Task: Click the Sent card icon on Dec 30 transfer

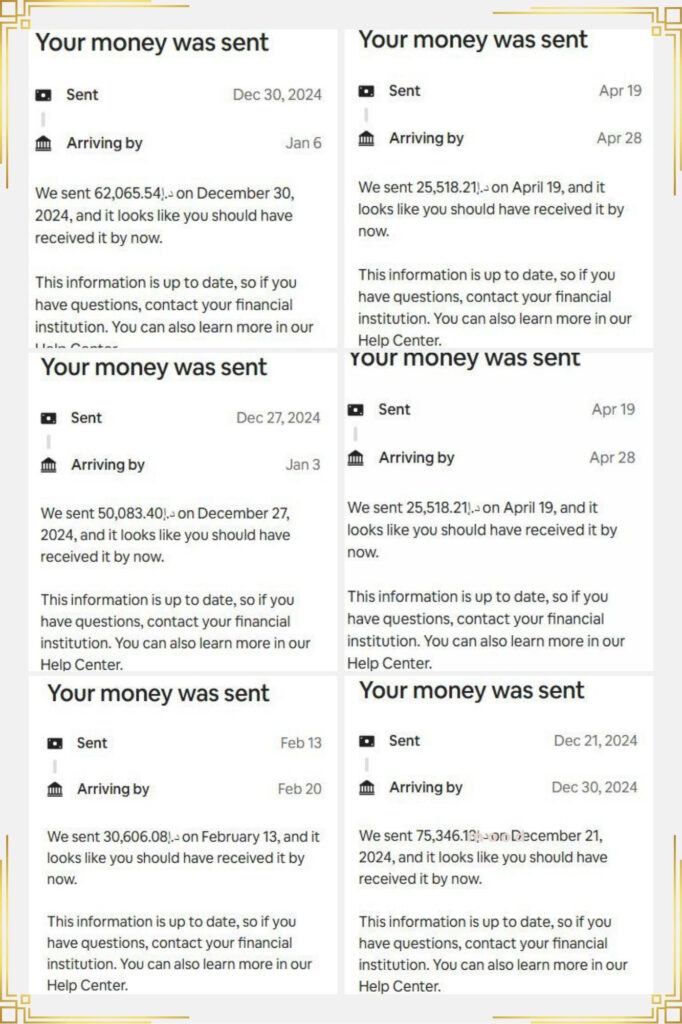Action: pyautogui.click(x=44, y=94)
